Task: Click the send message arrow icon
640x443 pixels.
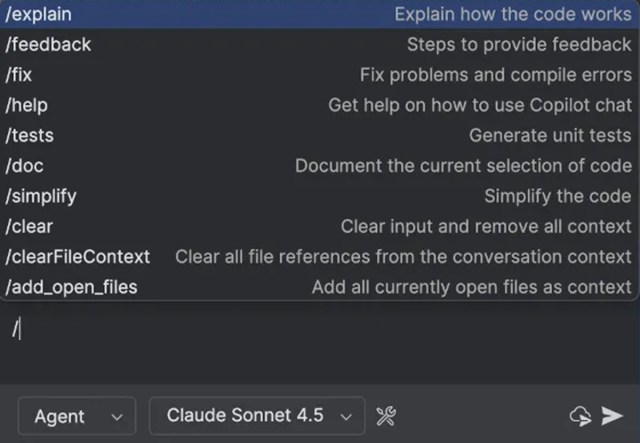Action: (612, 416)
